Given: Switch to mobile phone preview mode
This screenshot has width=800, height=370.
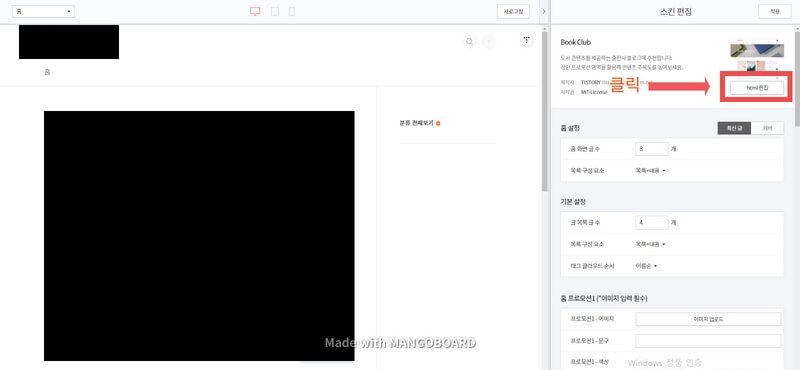Looking at the screenshot, I should 292,11.
